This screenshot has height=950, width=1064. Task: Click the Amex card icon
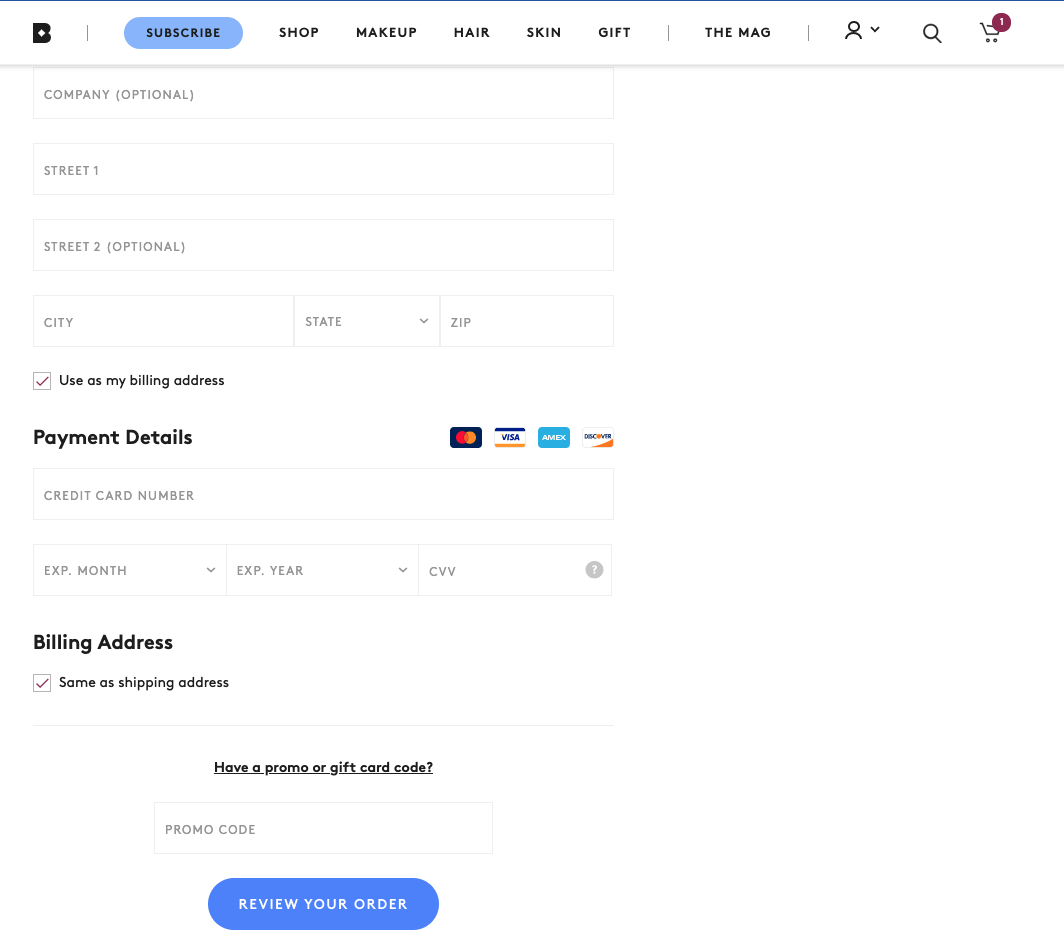tap(554, 438)
